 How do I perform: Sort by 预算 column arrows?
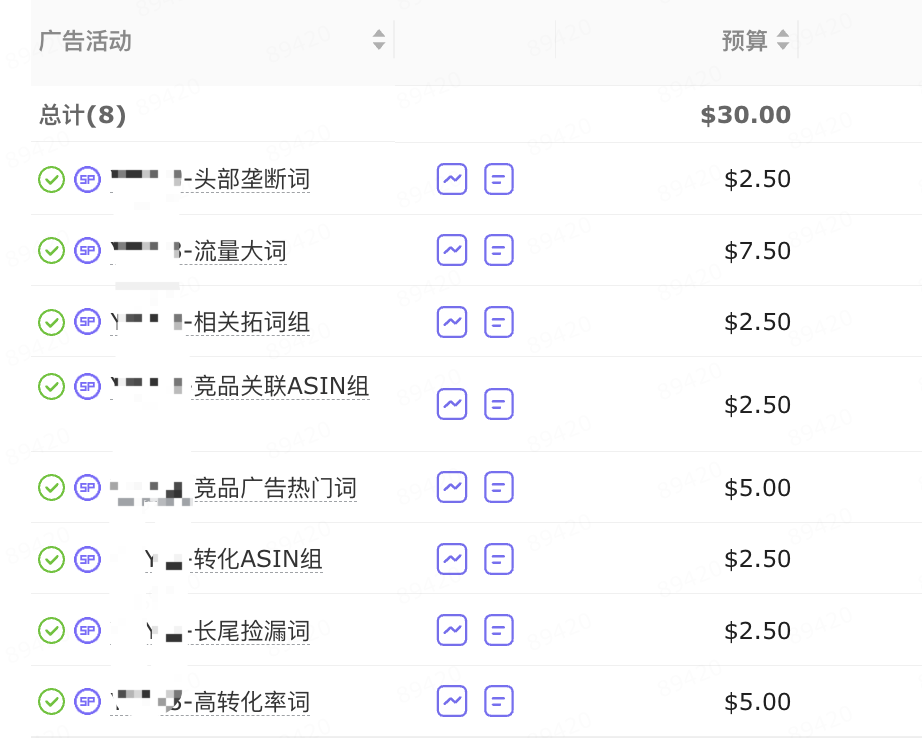pyautogui.click(x=783, y=40)
